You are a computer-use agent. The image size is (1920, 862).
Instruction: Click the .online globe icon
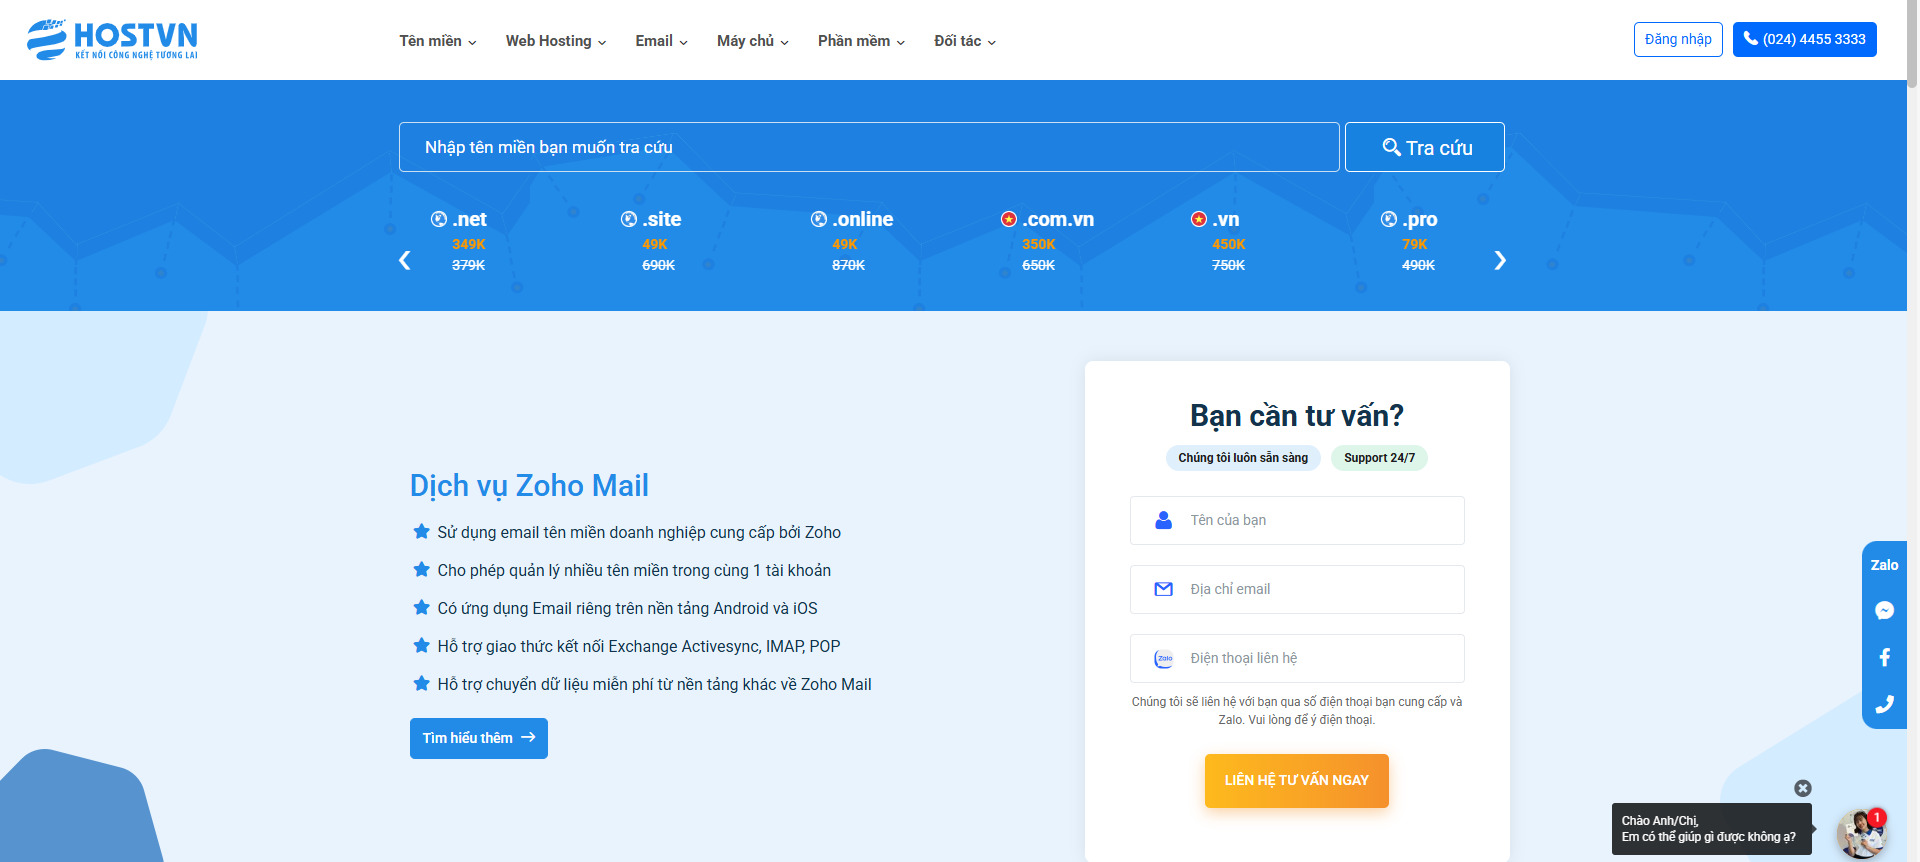(819, 219)
